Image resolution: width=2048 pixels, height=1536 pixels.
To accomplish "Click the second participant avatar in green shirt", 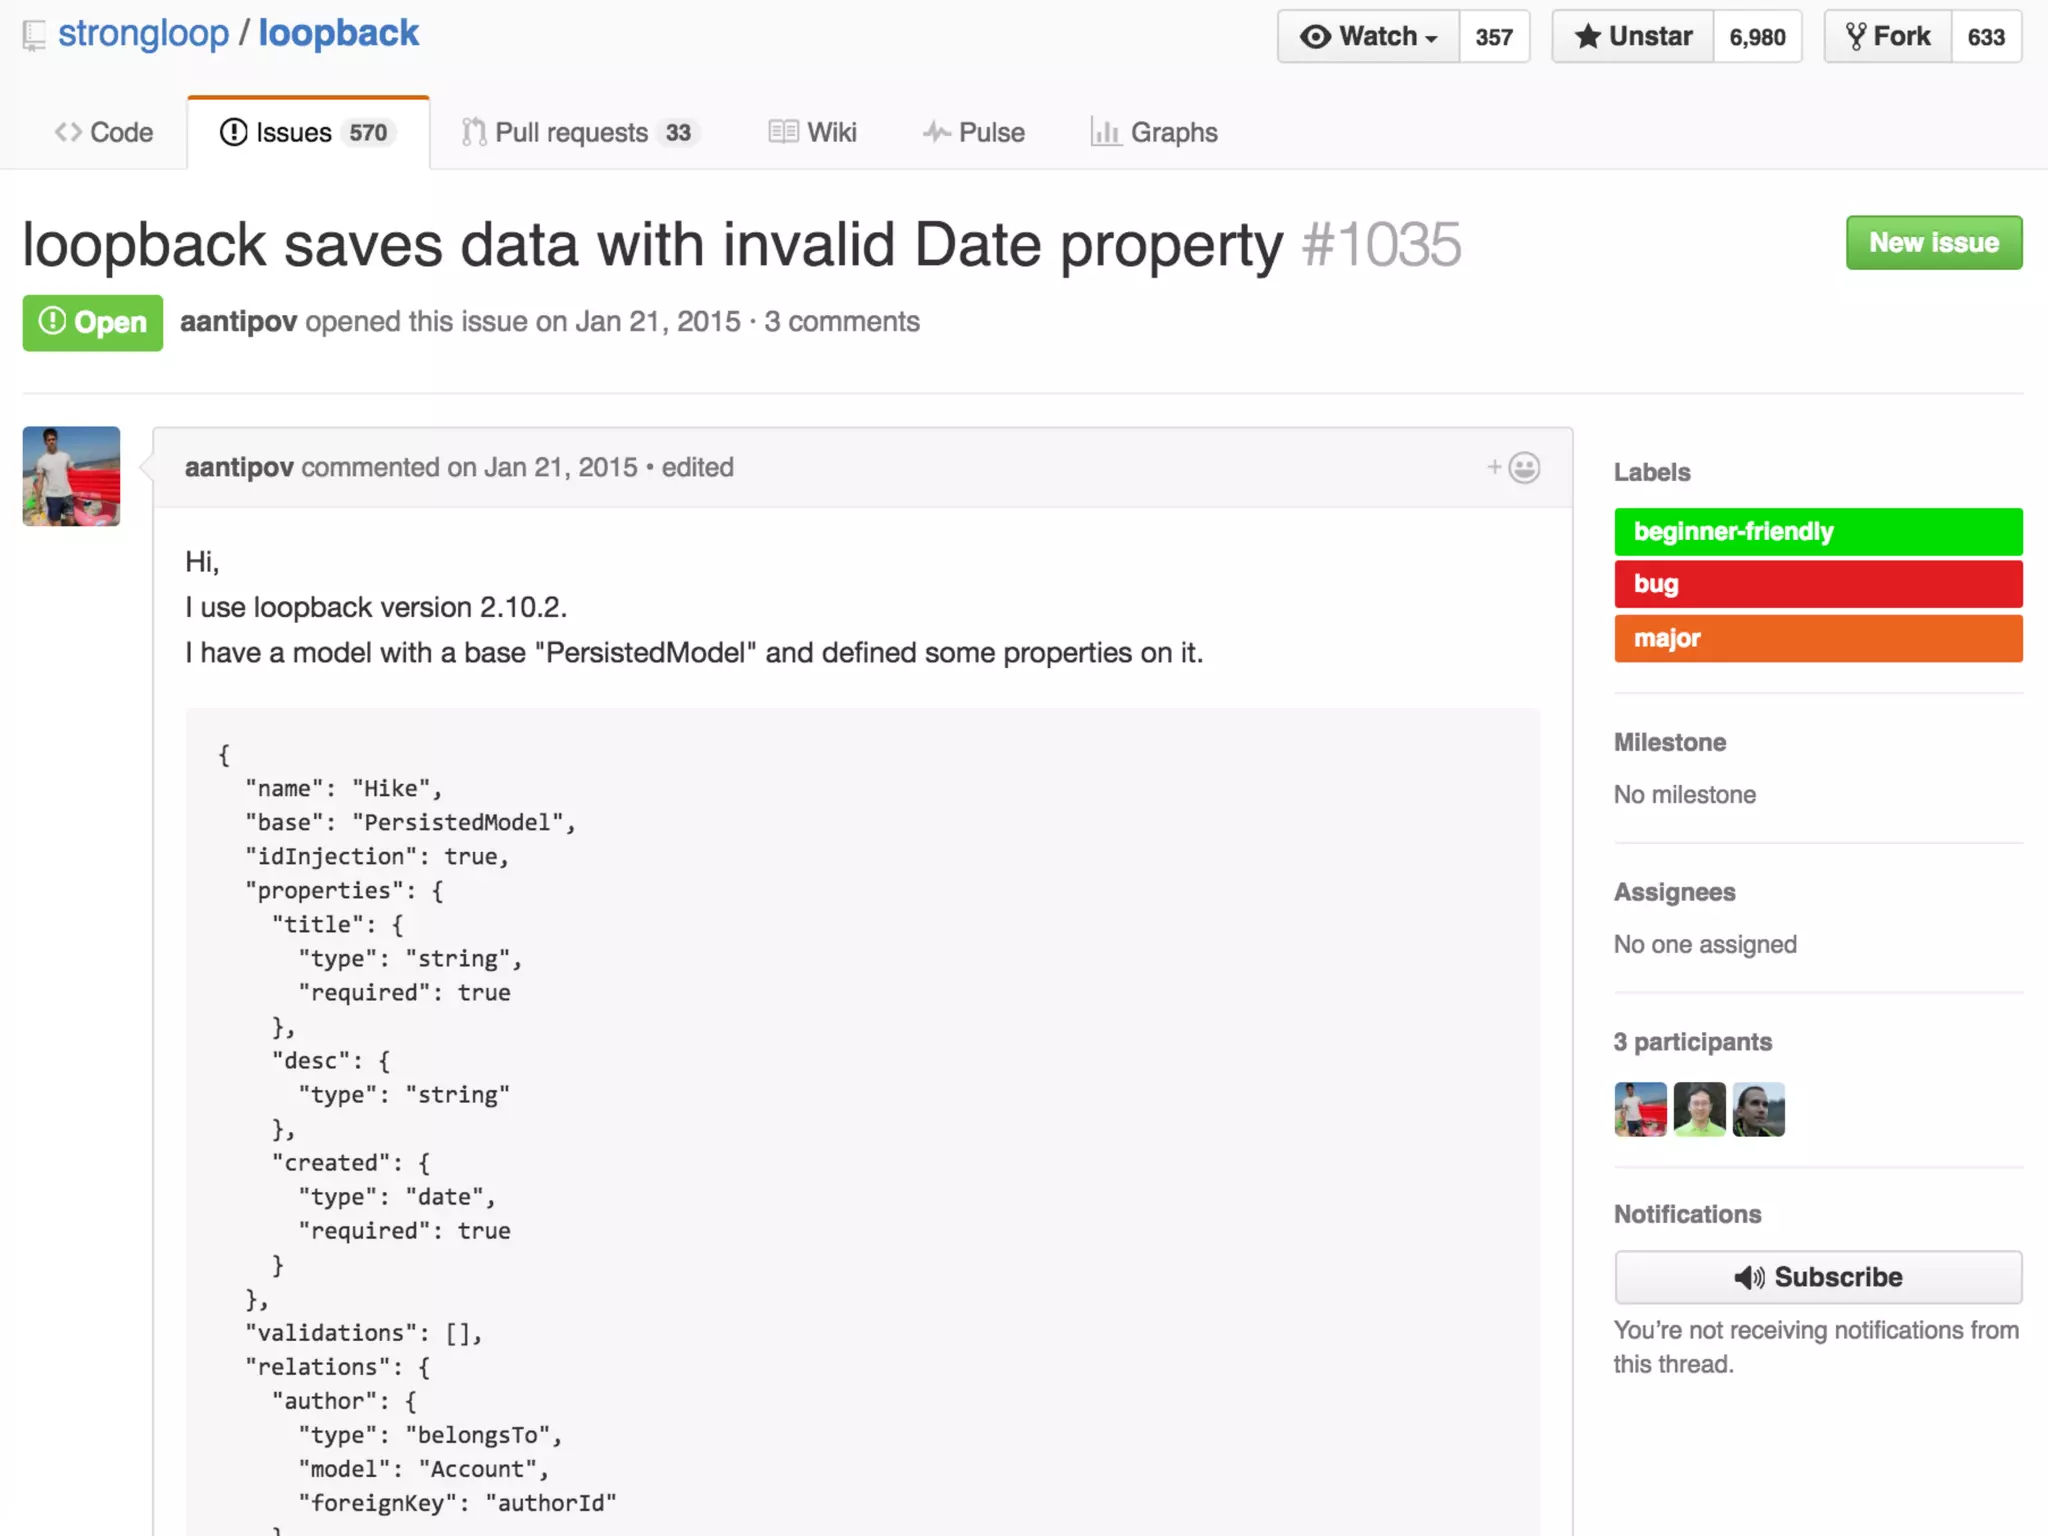I will click(1699, 1109).
